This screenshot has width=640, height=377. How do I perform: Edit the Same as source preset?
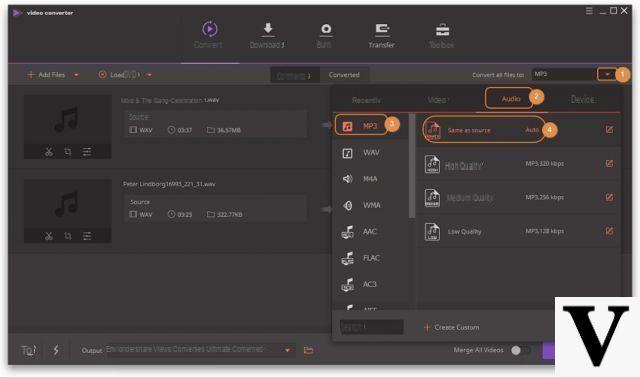click(609, 130)
